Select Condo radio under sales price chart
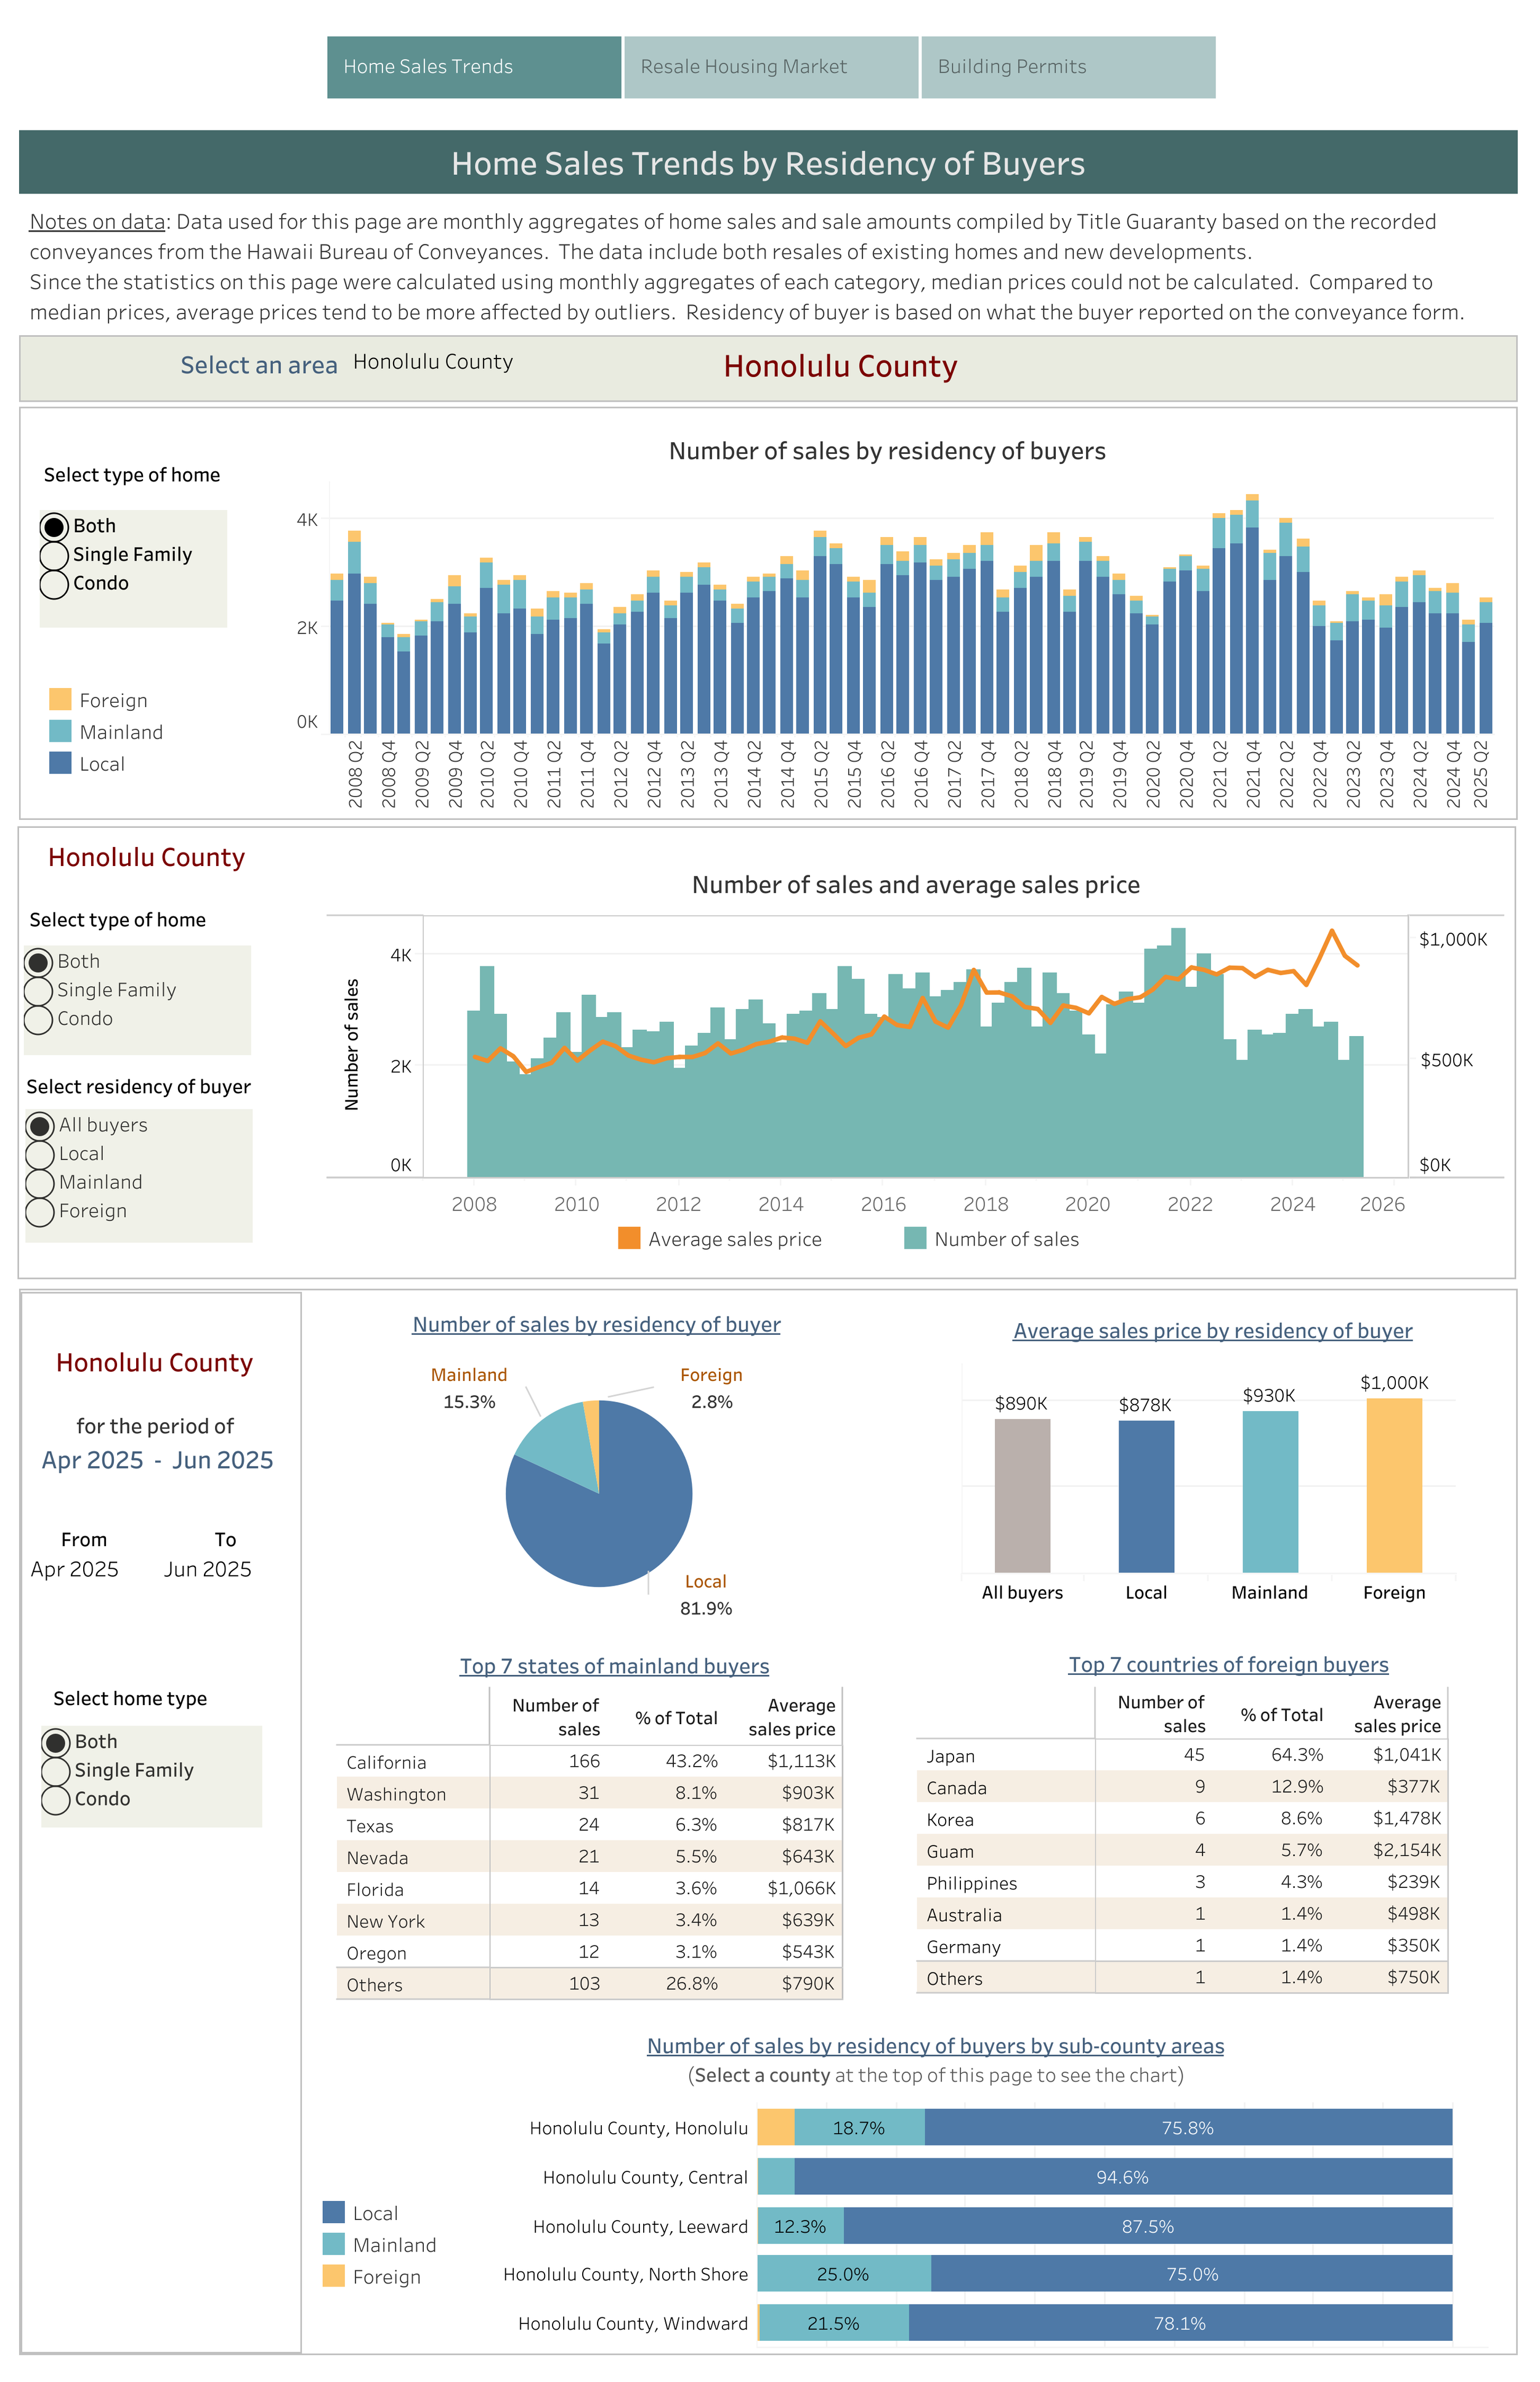1540x2382 pixels. pos(39,1019)
